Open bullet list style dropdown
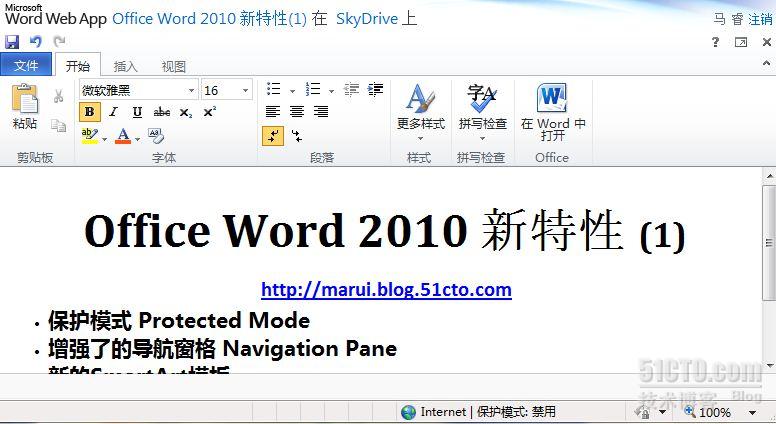 pos(292,91)
